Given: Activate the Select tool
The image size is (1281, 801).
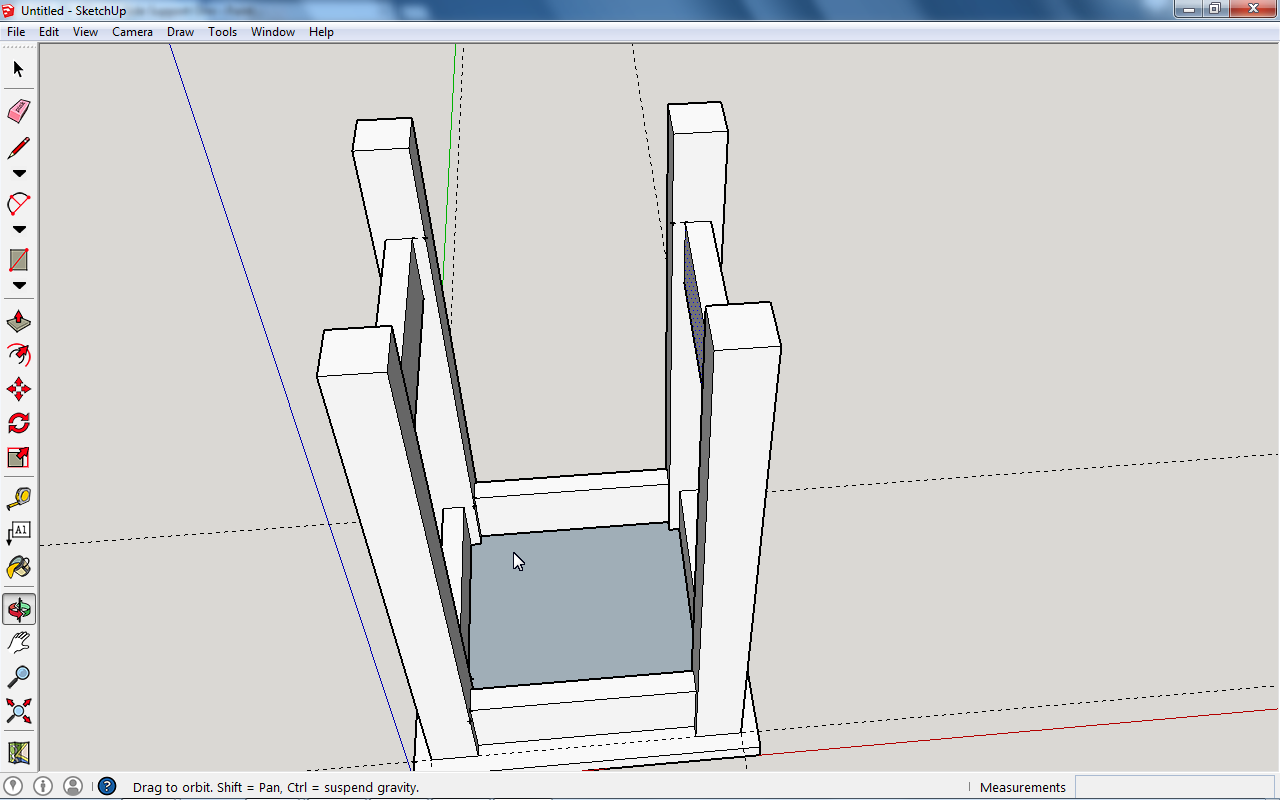Looking at the screenshot, I should coord(18,69).
